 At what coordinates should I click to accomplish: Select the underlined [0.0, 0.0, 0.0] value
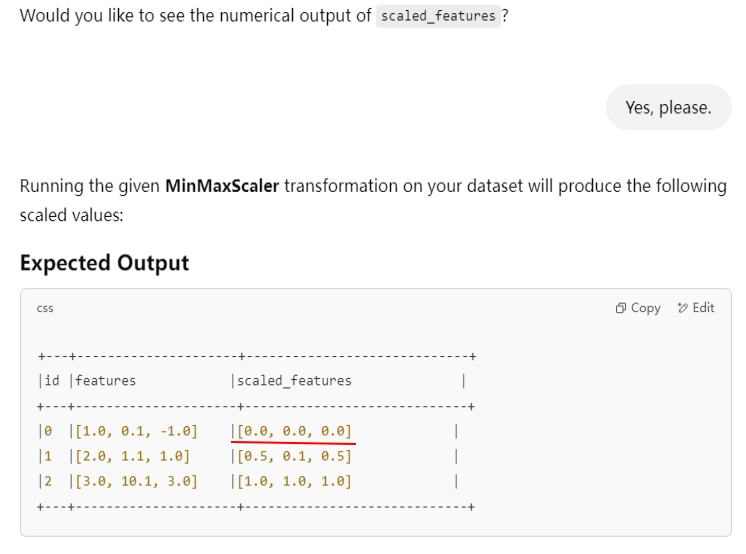[x=294, y=431]
